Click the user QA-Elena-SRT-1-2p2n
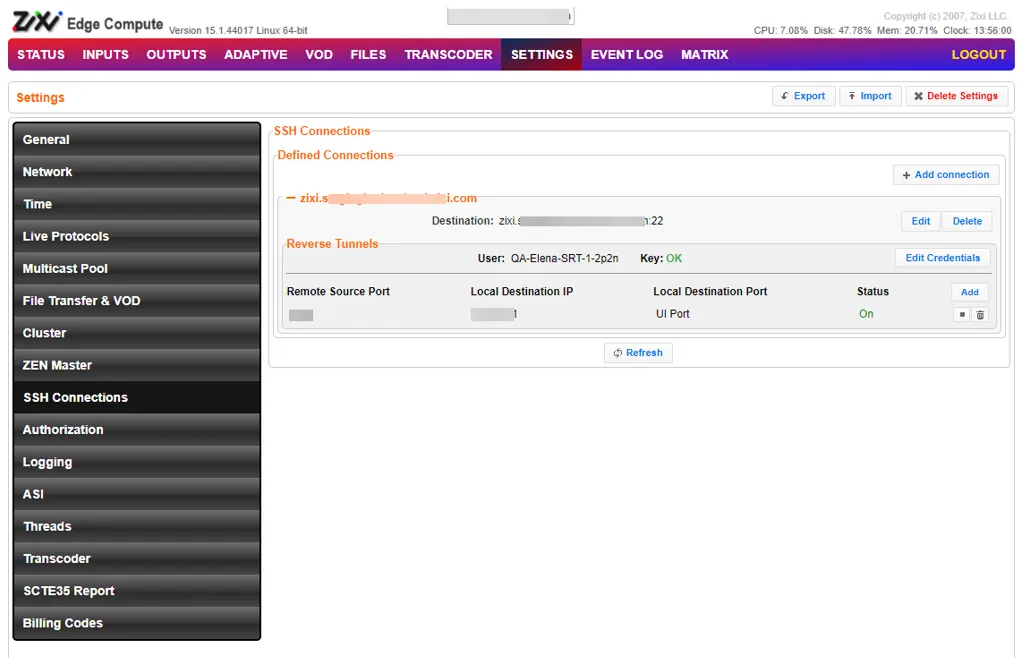This screenshot has width=1018, height=658. click(x=564, y=258)
